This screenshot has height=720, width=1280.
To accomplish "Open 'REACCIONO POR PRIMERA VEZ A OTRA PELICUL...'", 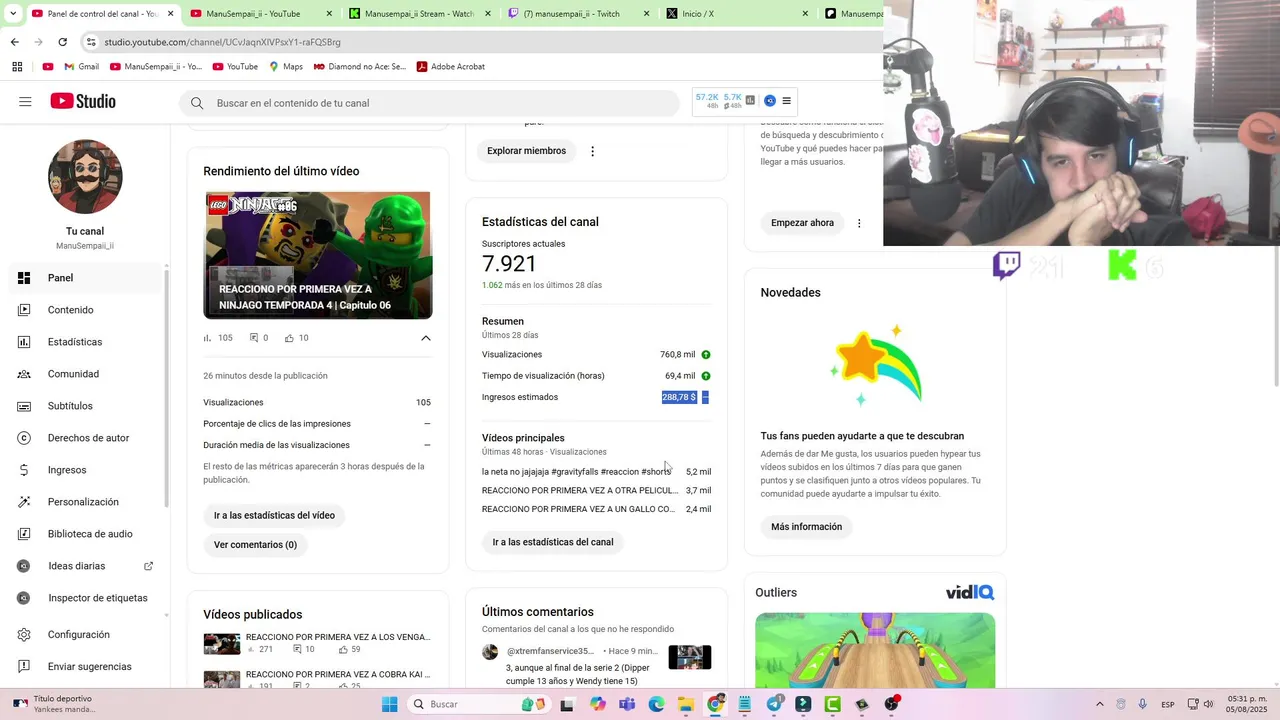I will [580, 491].
